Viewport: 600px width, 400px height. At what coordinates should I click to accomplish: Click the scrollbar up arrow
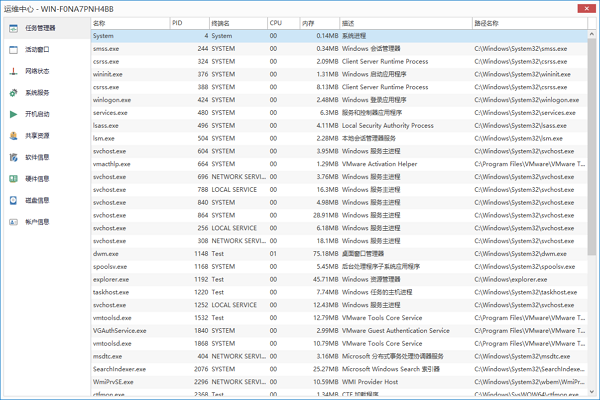tap(592, 34)
